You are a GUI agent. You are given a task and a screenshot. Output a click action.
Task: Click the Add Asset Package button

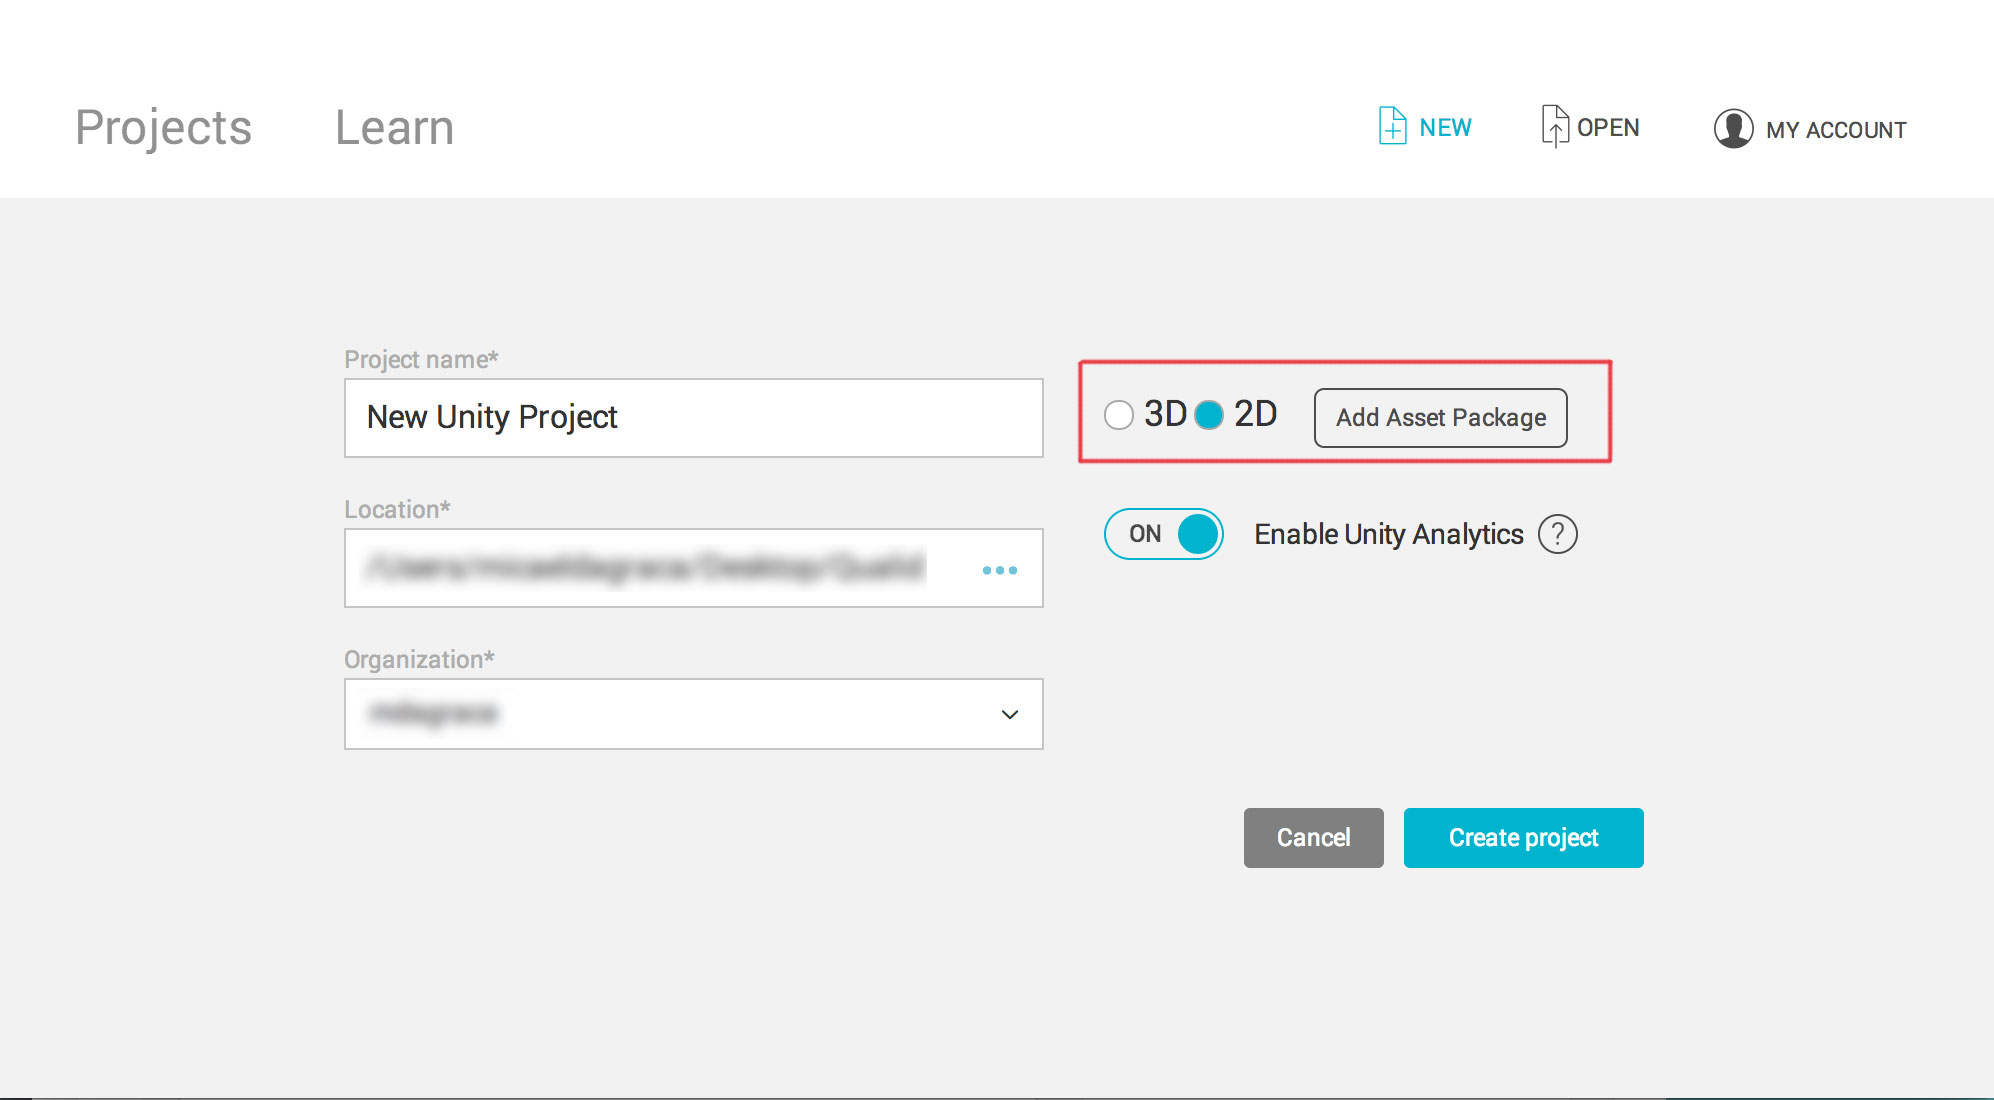tap(1441, 418)
